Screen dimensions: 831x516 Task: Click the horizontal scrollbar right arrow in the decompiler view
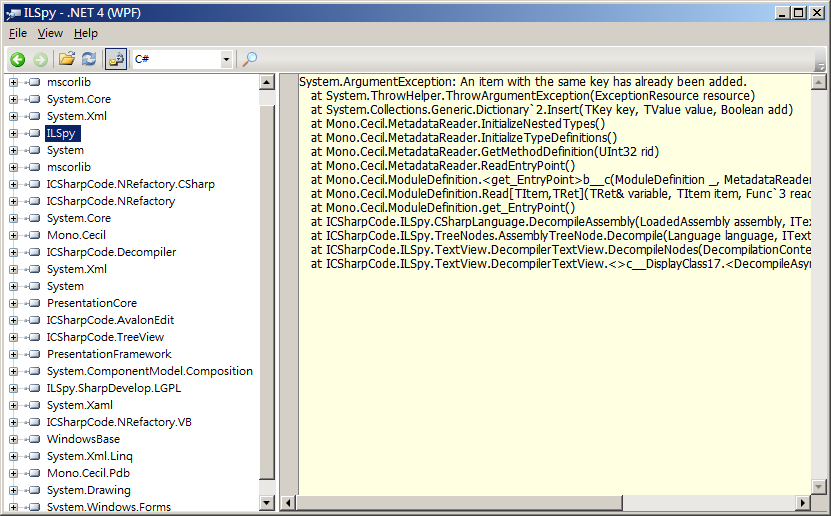[x=804, y=502]
